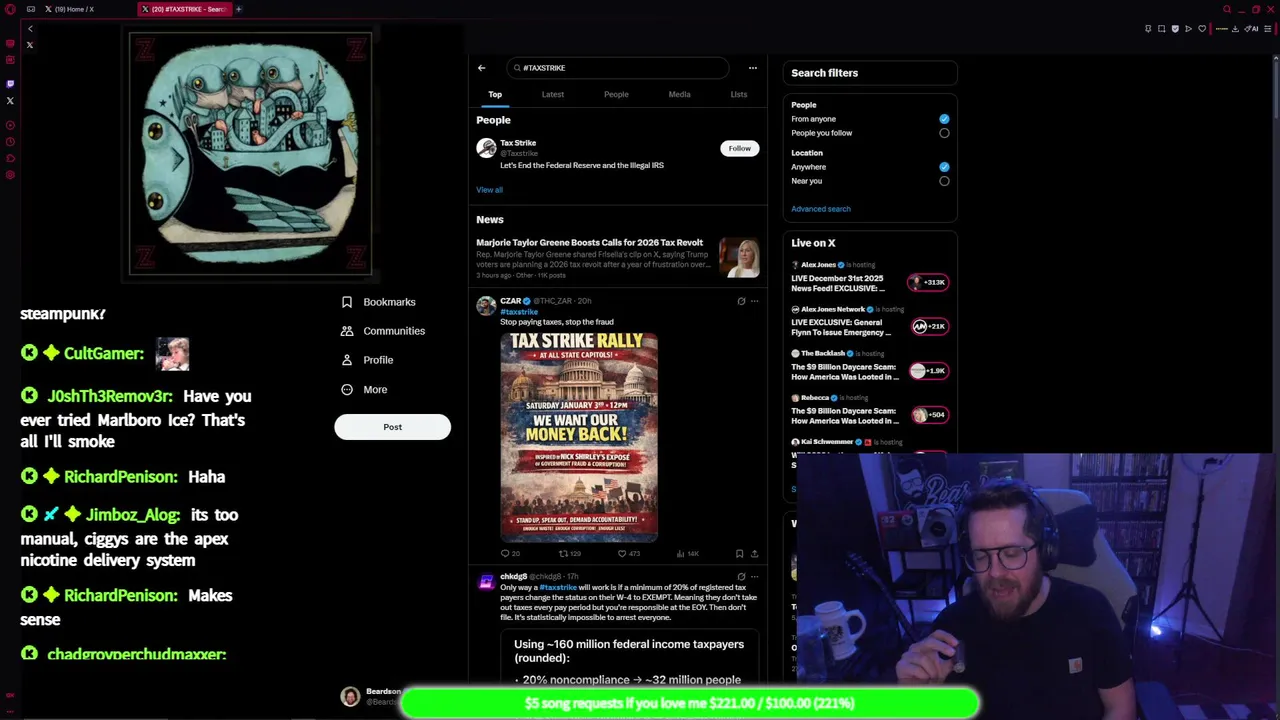Switch to the People results tab
Image resolution: width=1280 pixels, height=720 pixels.
[616, 94]
